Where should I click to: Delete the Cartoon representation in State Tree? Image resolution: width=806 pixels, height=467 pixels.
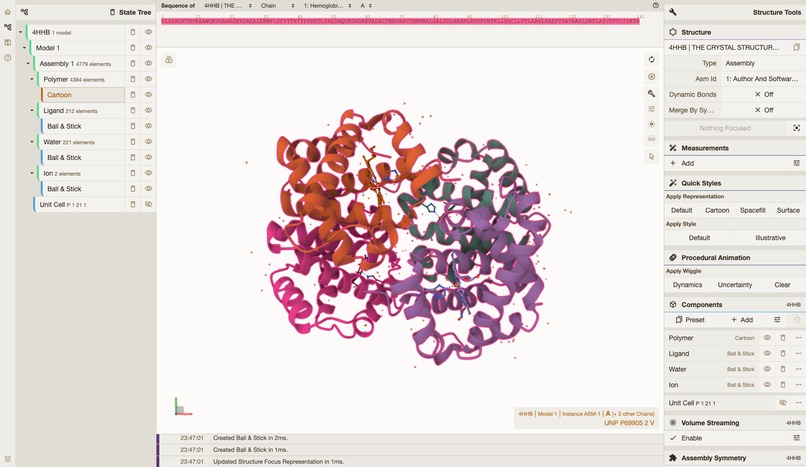pyautogui.click(x=133, y=95)
